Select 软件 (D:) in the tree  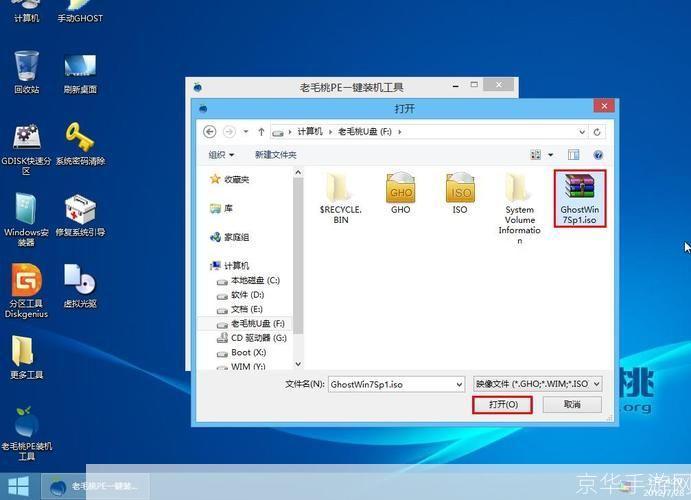pyautogui.click(x=241, y=295)
